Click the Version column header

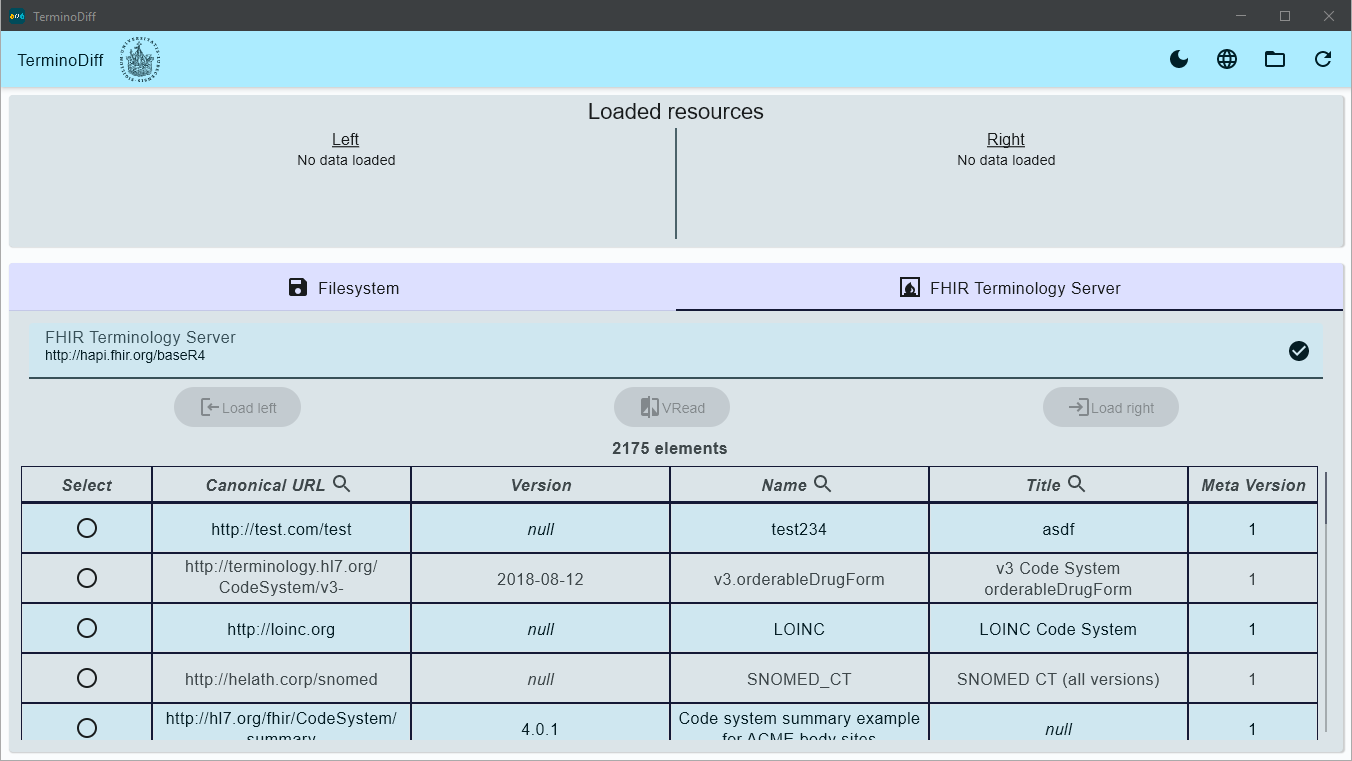[x=541, y=485]
